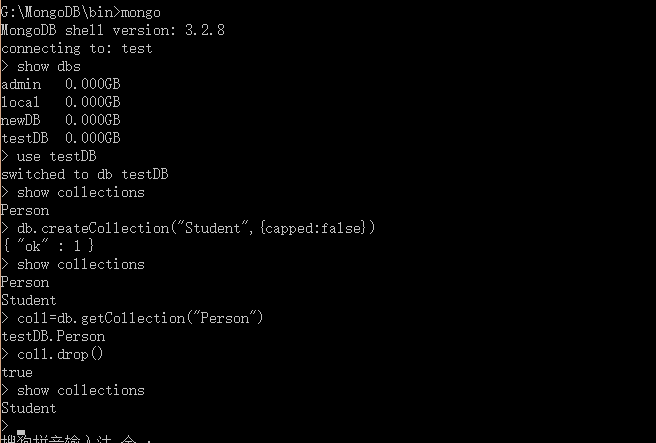
Task: Click the 'true' result line
Action: click(17, 372)
